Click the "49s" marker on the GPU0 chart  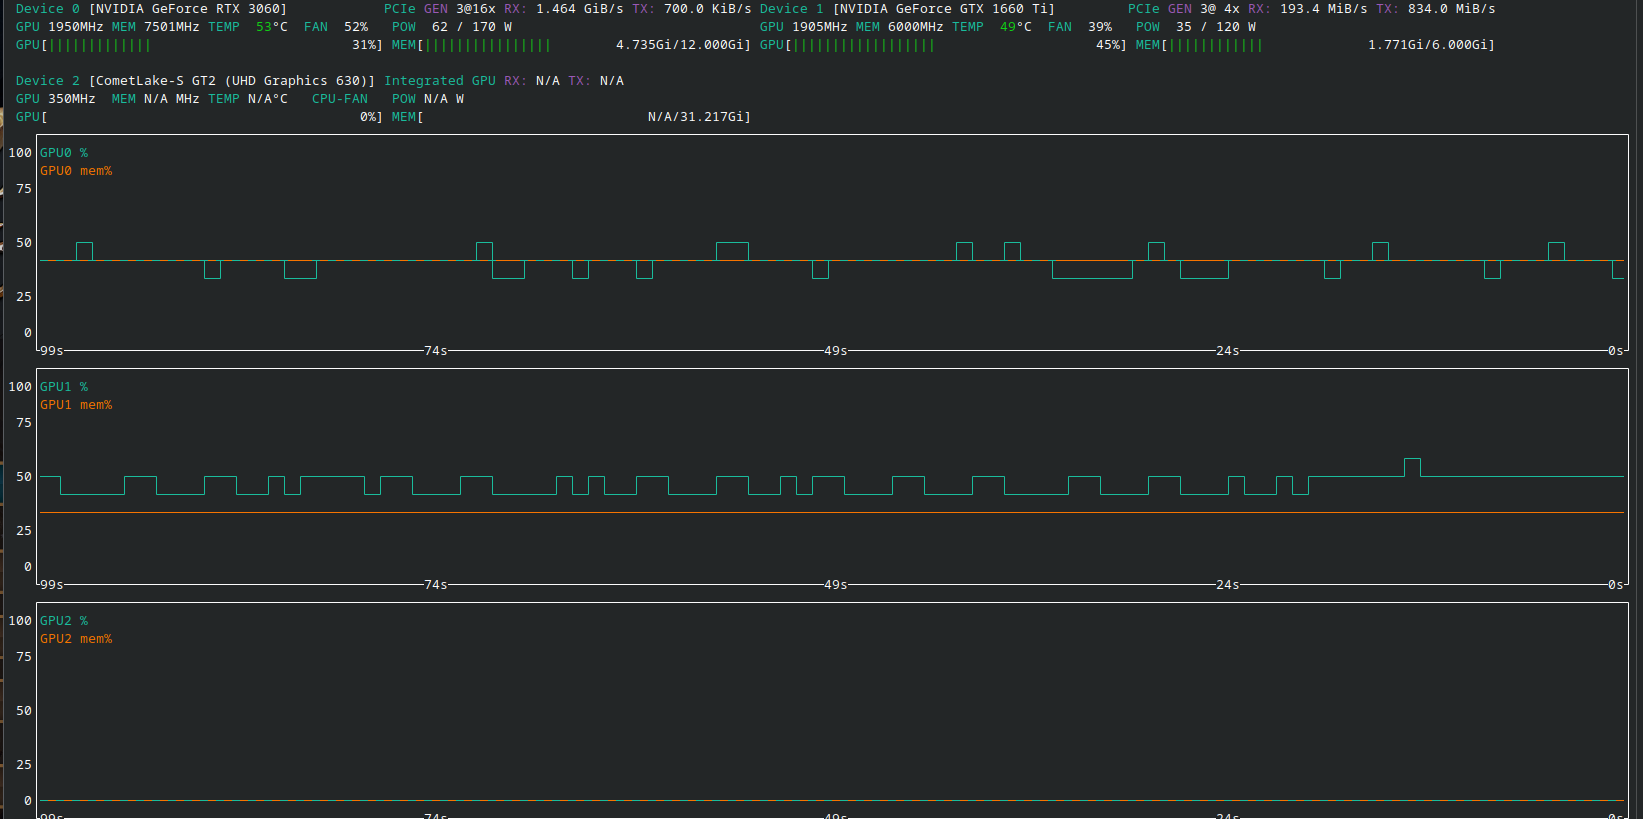point(836,351)
